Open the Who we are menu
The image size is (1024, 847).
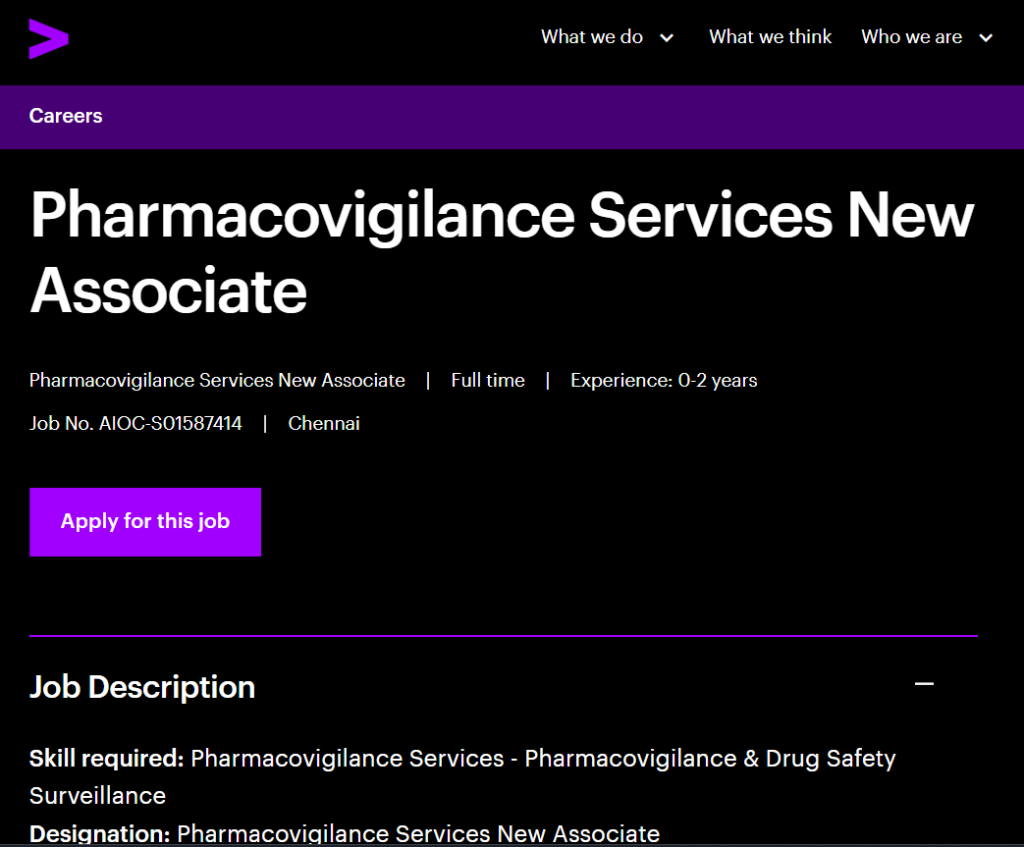(911, 37)
